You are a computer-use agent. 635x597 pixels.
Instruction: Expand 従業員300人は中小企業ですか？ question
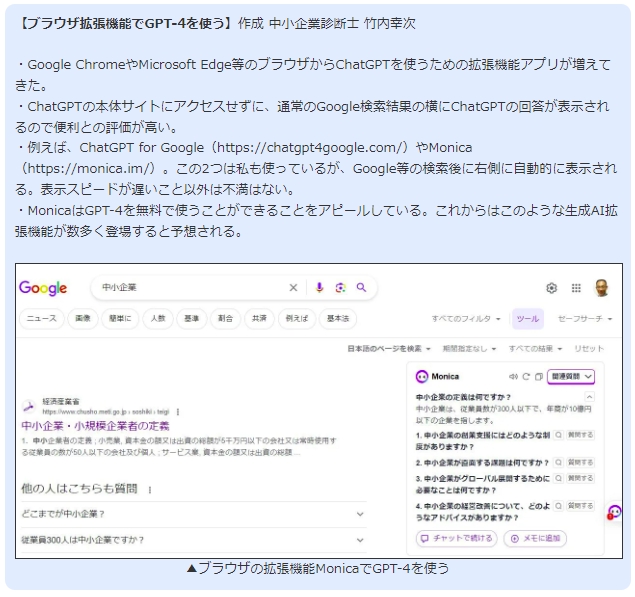click(194, 540)
